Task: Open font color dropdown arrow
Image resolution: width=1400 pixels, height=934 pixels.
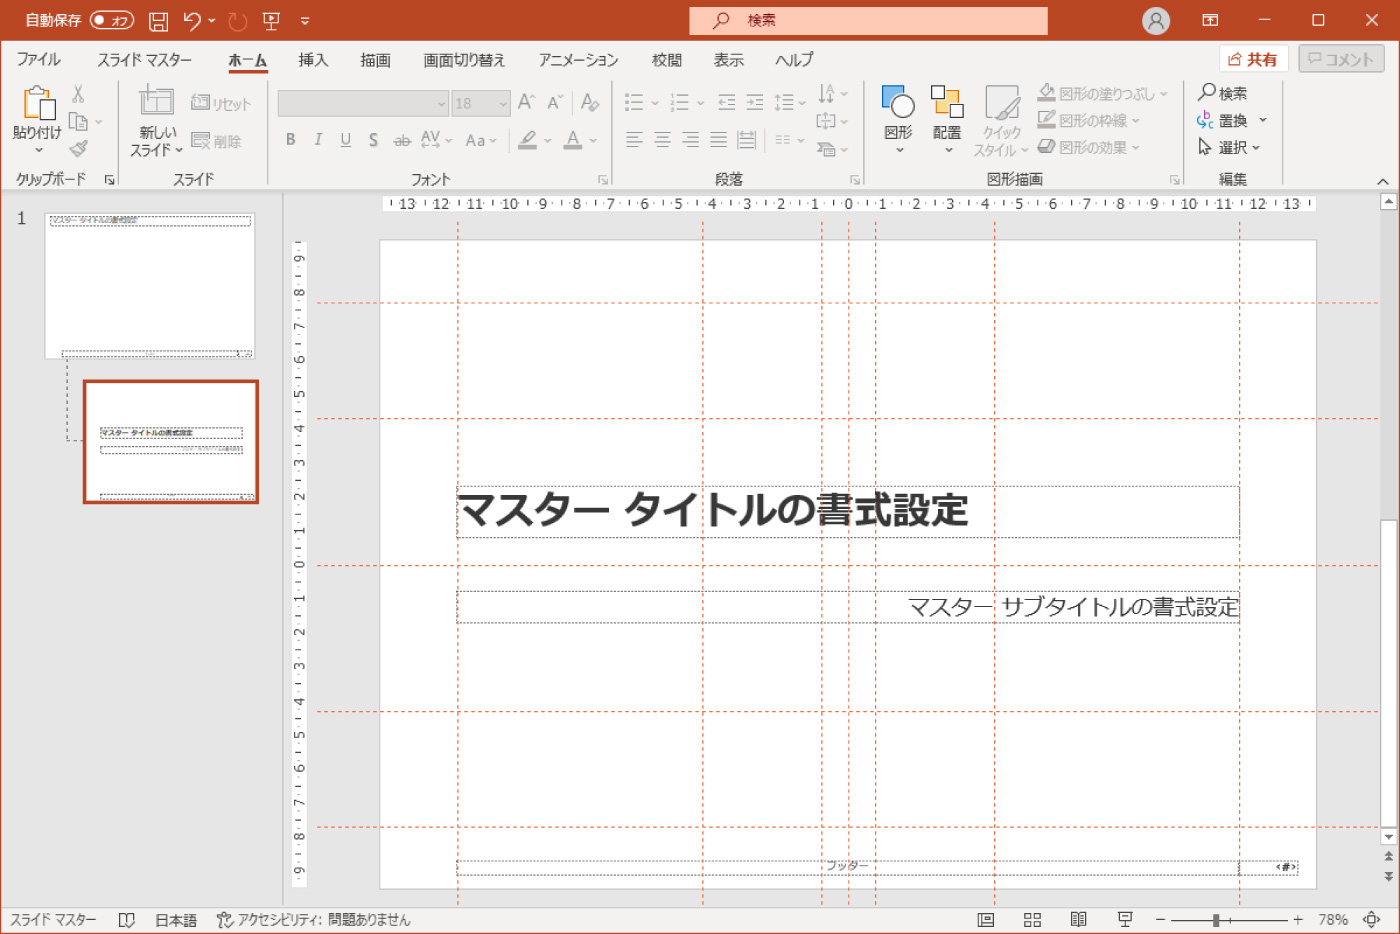Action: click(x=593, y=140)
